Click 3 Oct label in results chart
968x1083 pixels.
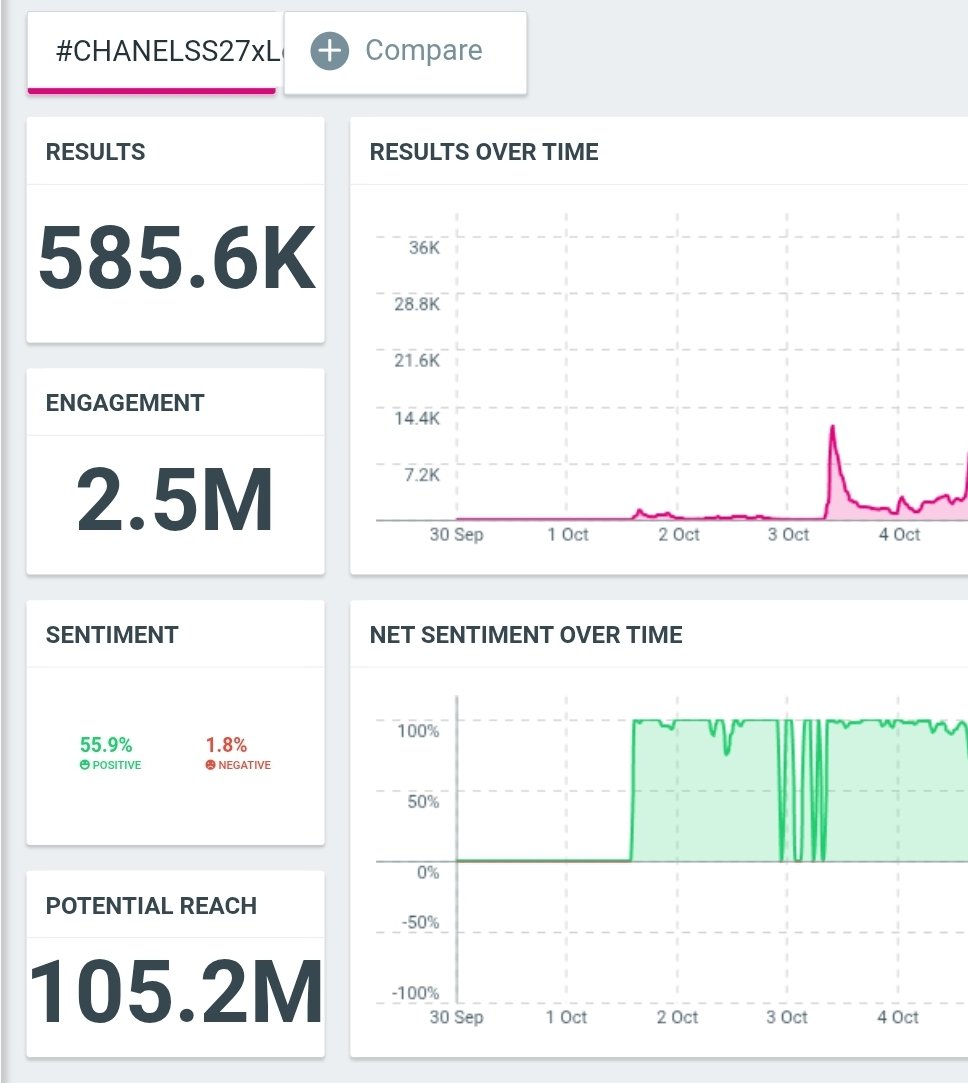click(788, 535)
